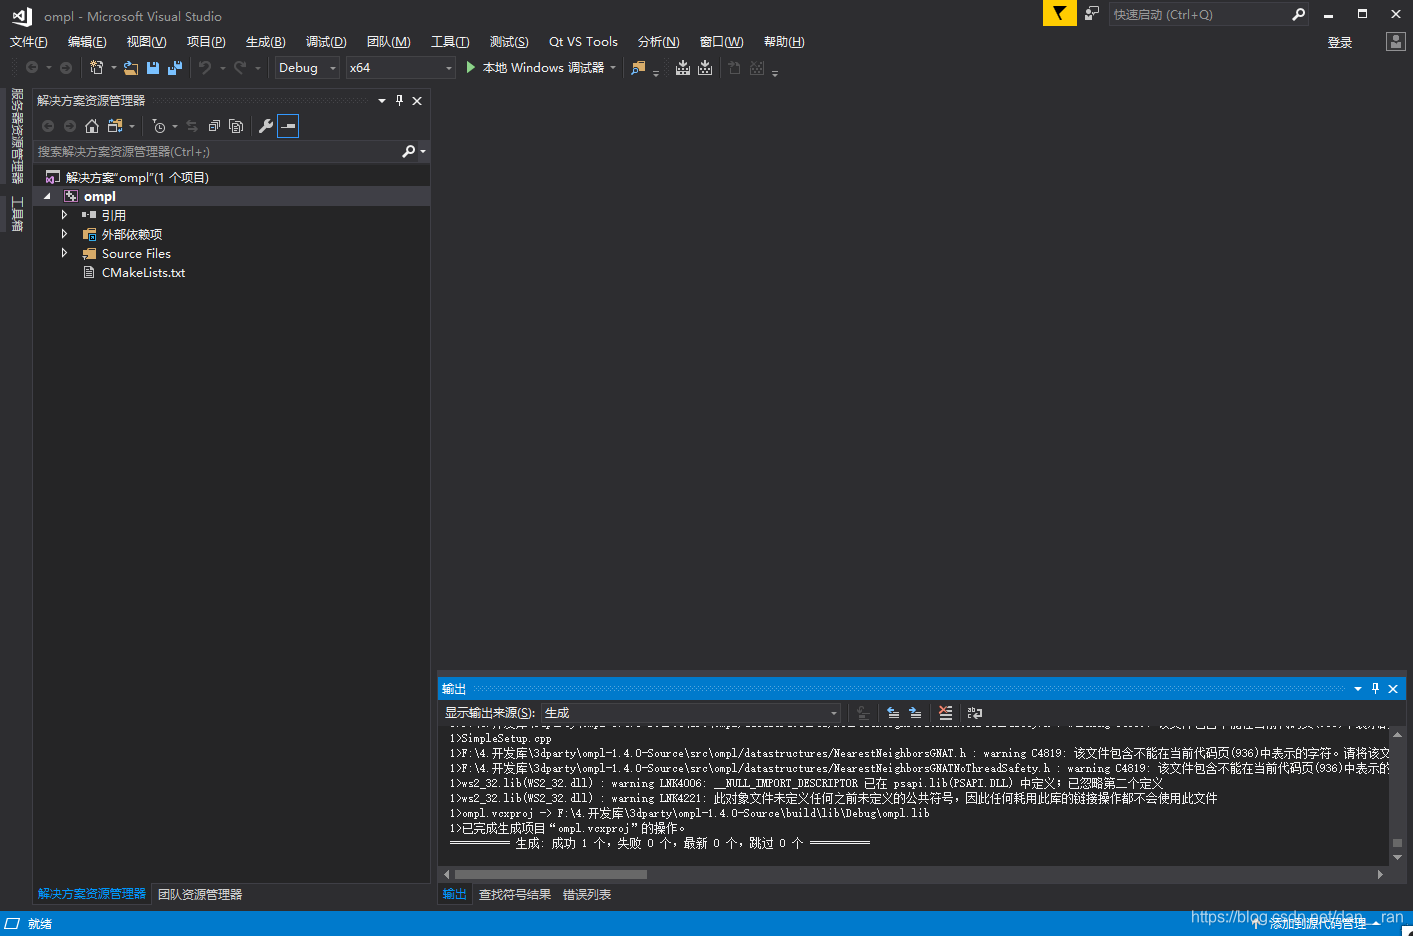Click the second step-over debugging icon
The height and width of the screenshot is (936, 1413).
[x=705, y=67]
